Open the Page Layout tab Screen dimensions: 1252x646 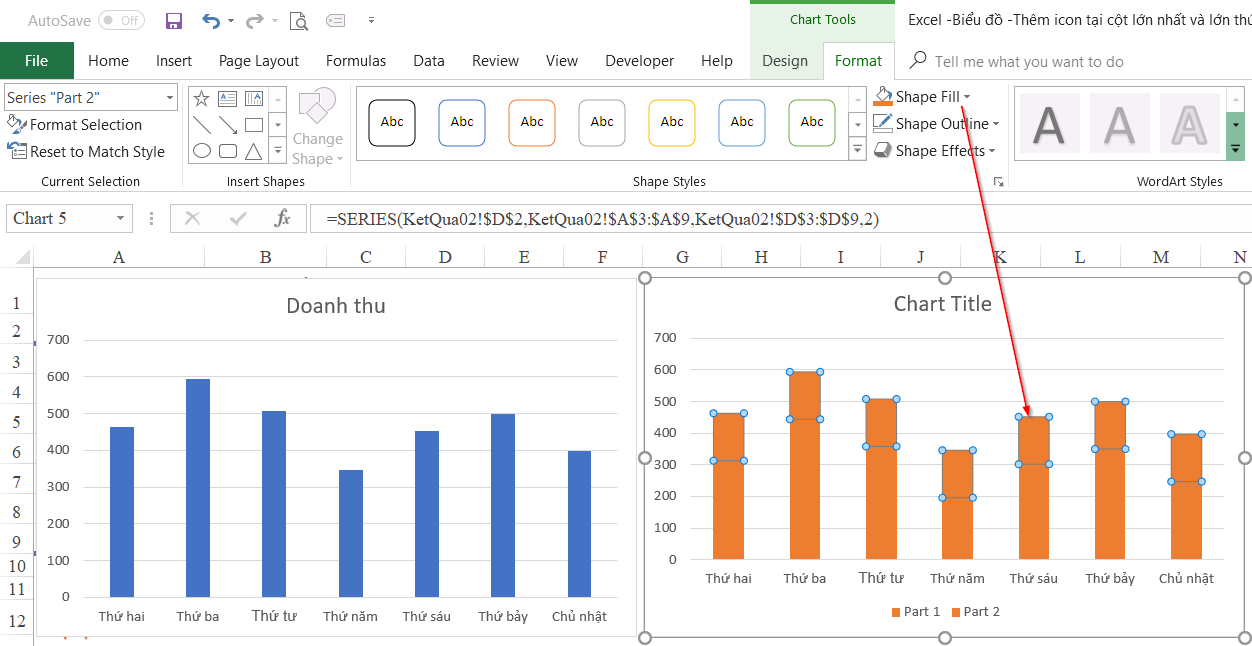click(259, 61)
